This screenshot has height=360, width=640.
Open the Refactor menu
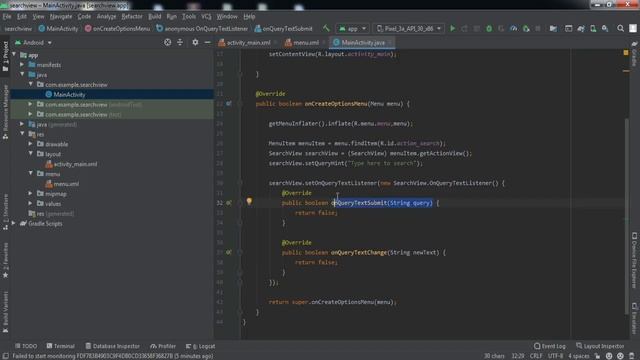(132, 16)
